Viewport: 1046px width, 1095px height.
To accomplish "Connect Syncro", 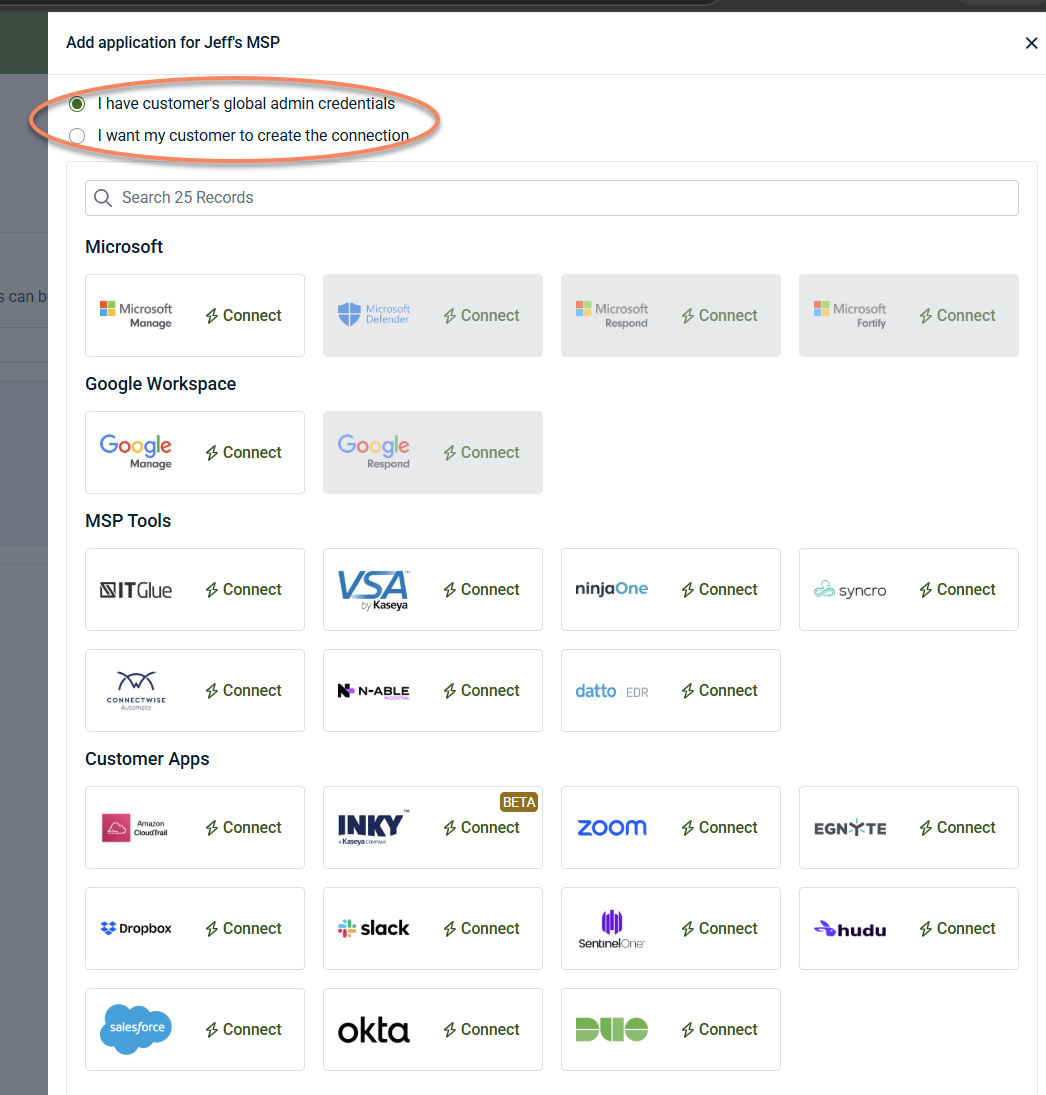I will pyautogui.click(x=958, y=589).
